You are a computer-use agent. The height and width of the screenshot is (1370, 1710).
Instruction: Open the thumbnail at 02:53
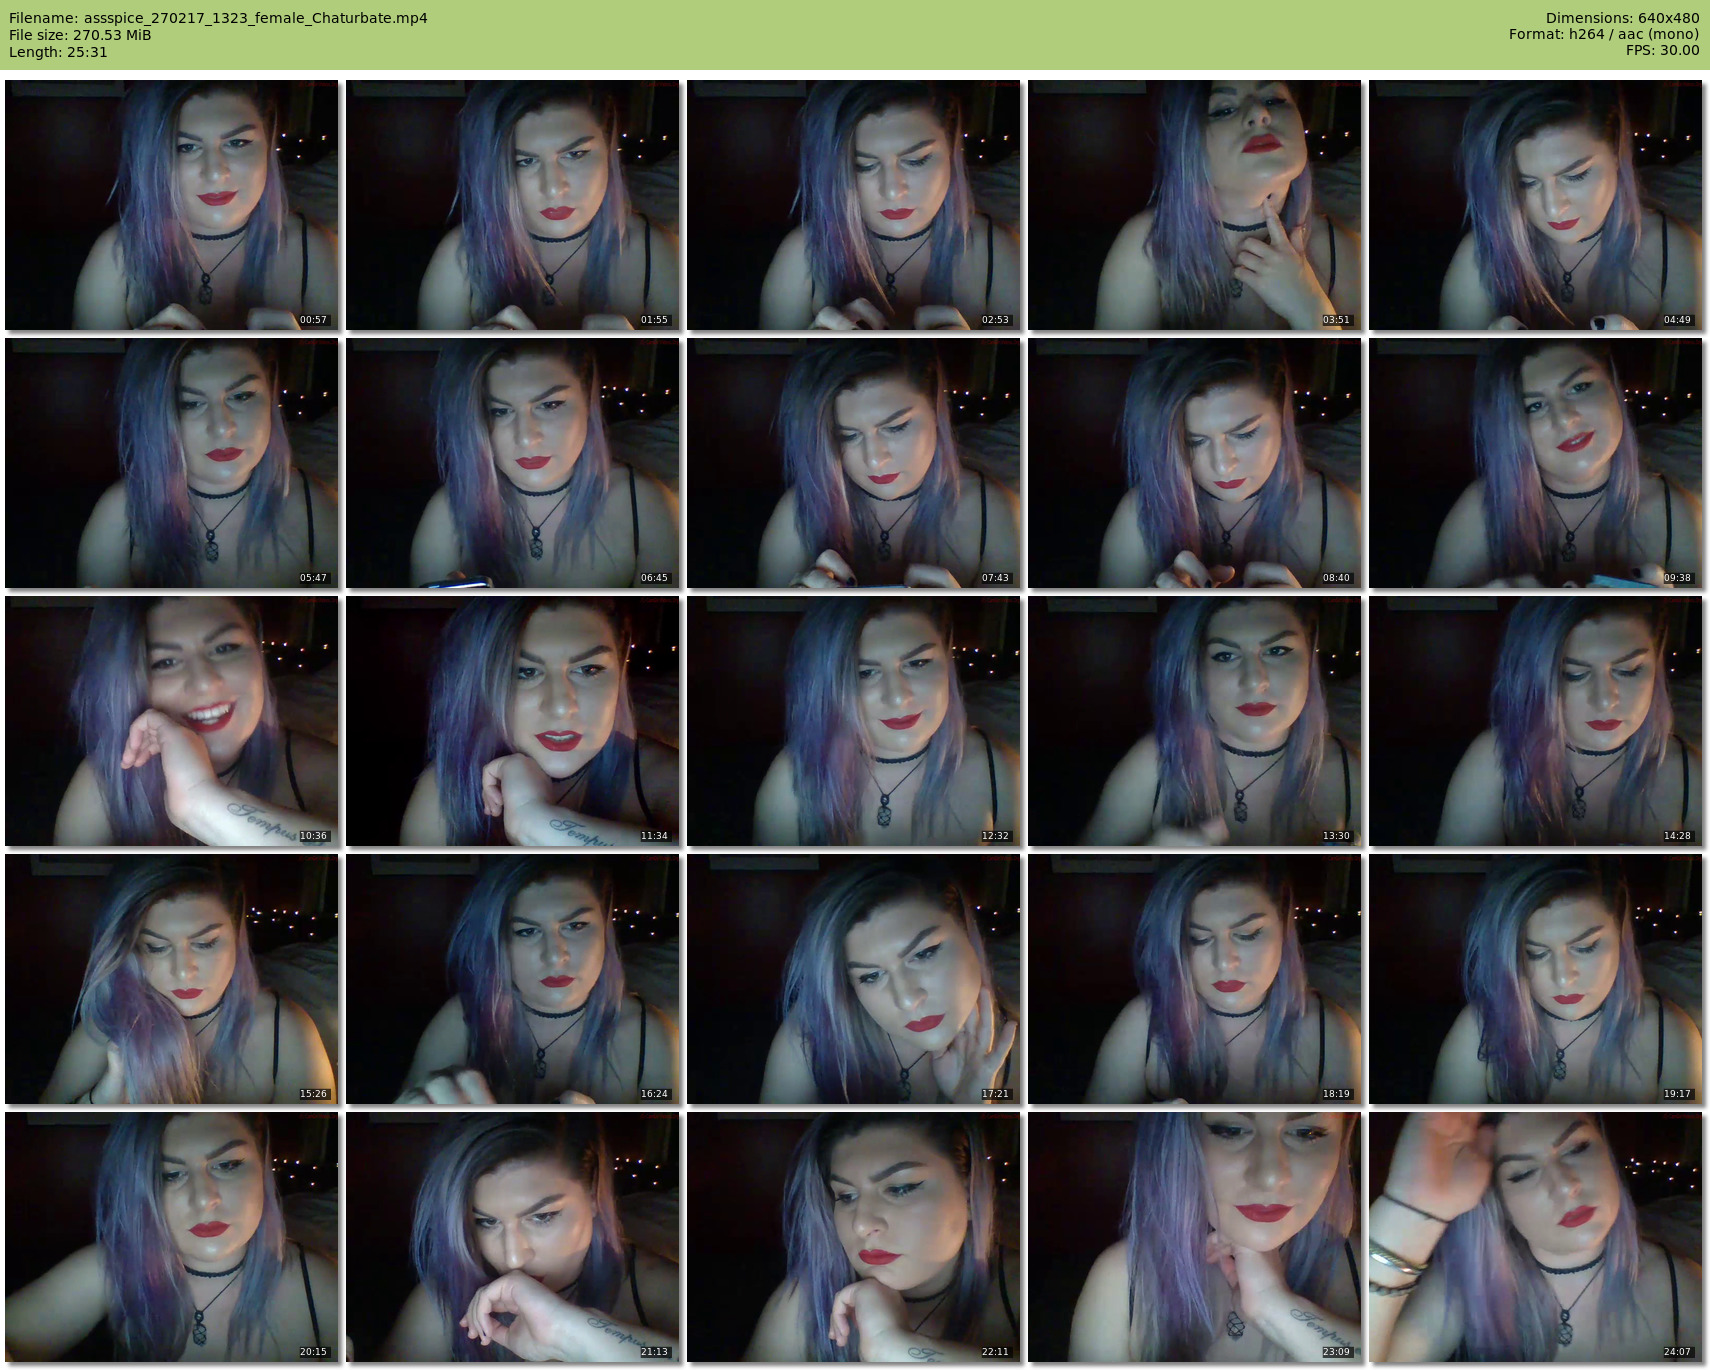854,205
